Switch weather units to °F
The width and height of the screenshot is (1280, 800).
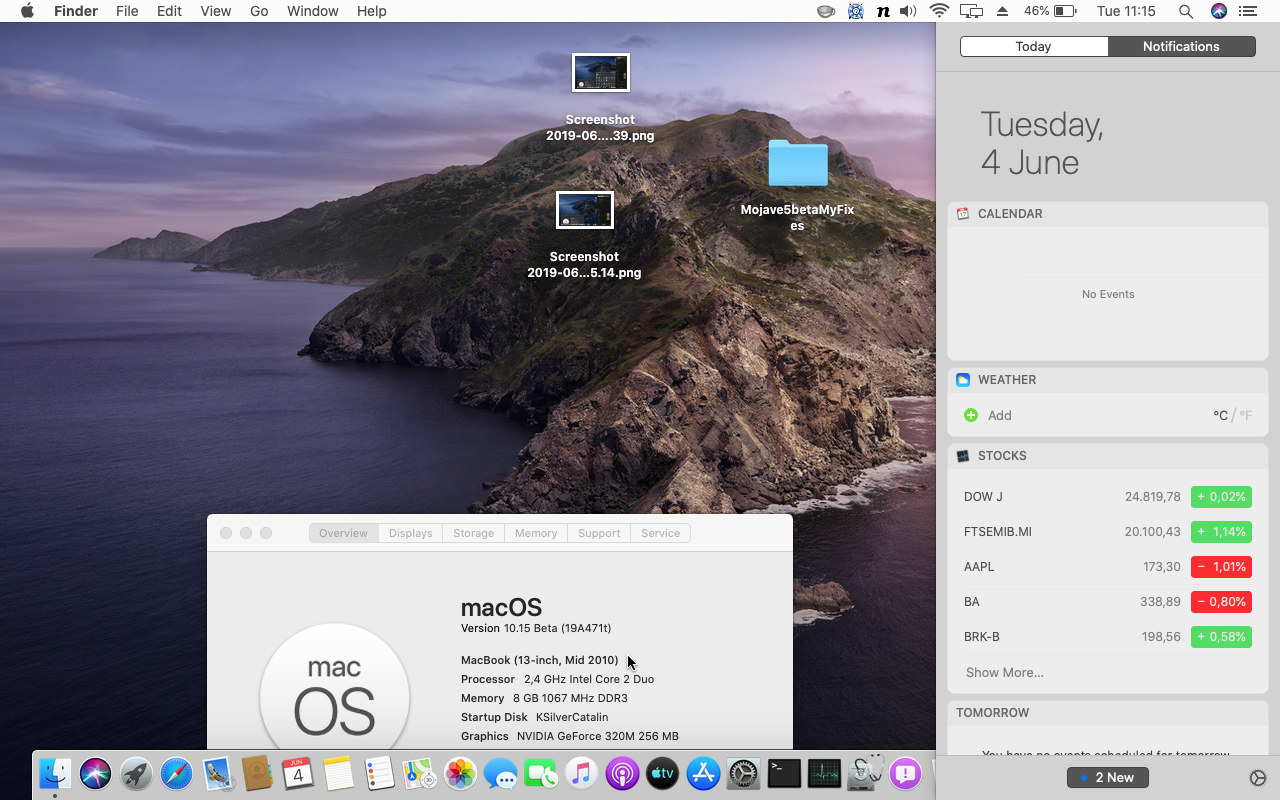pyautogui.click(x=1246, y=415)
